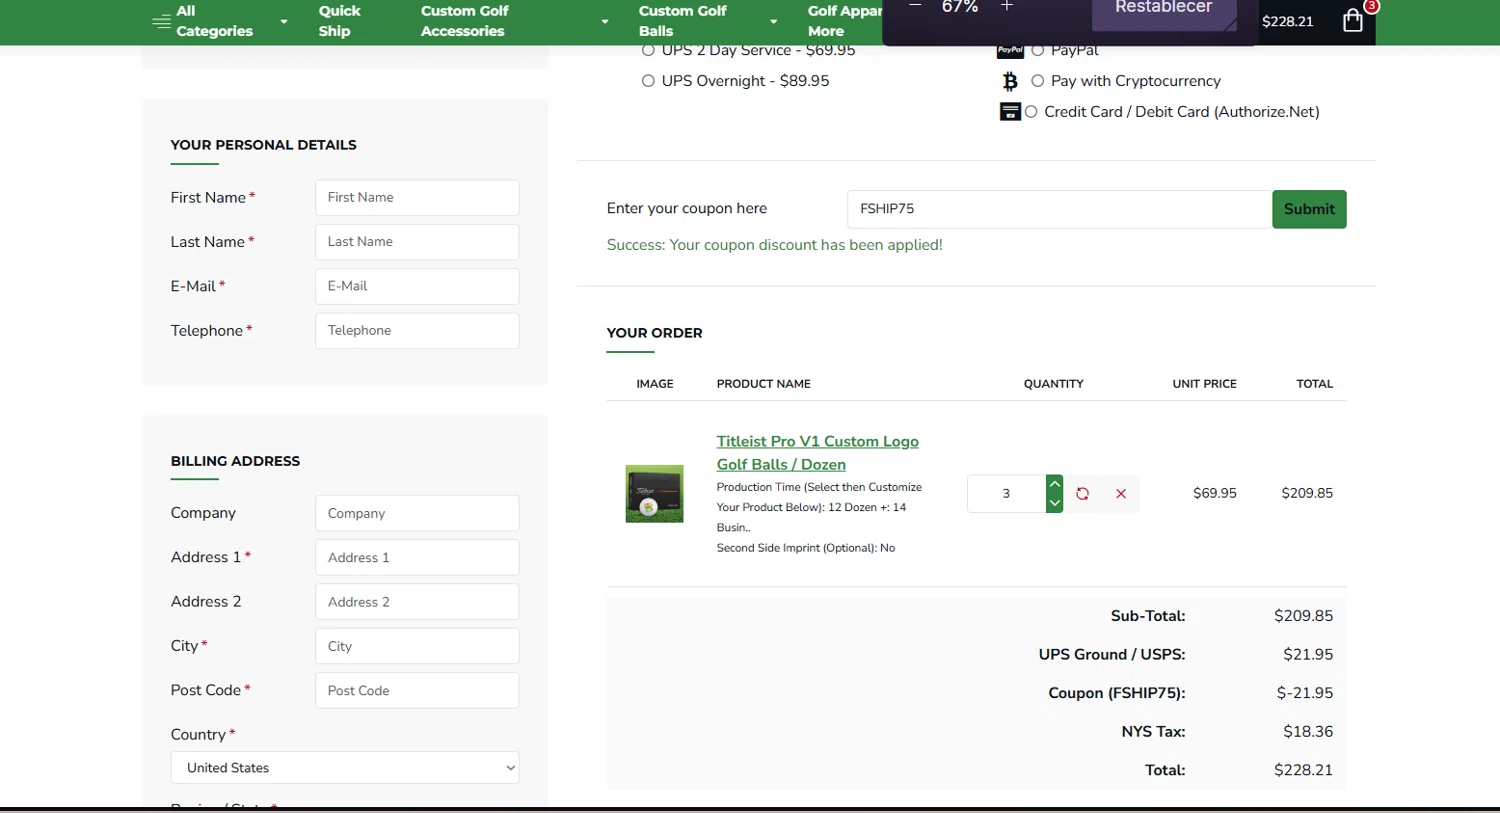The width and height of the screenshot is (1500, 813).
Task: Open Quick Ship menu item
Action: [x=339, y=21]
